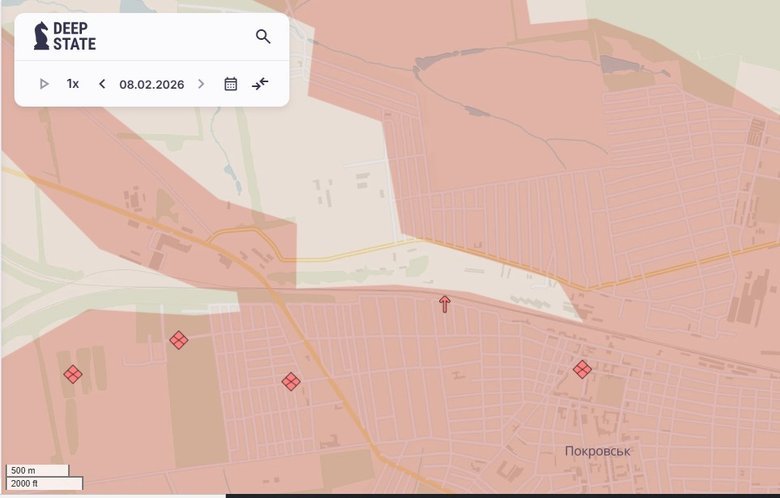Click the DeepState knight logo
The image size is (780, 498).
[41, 37]
